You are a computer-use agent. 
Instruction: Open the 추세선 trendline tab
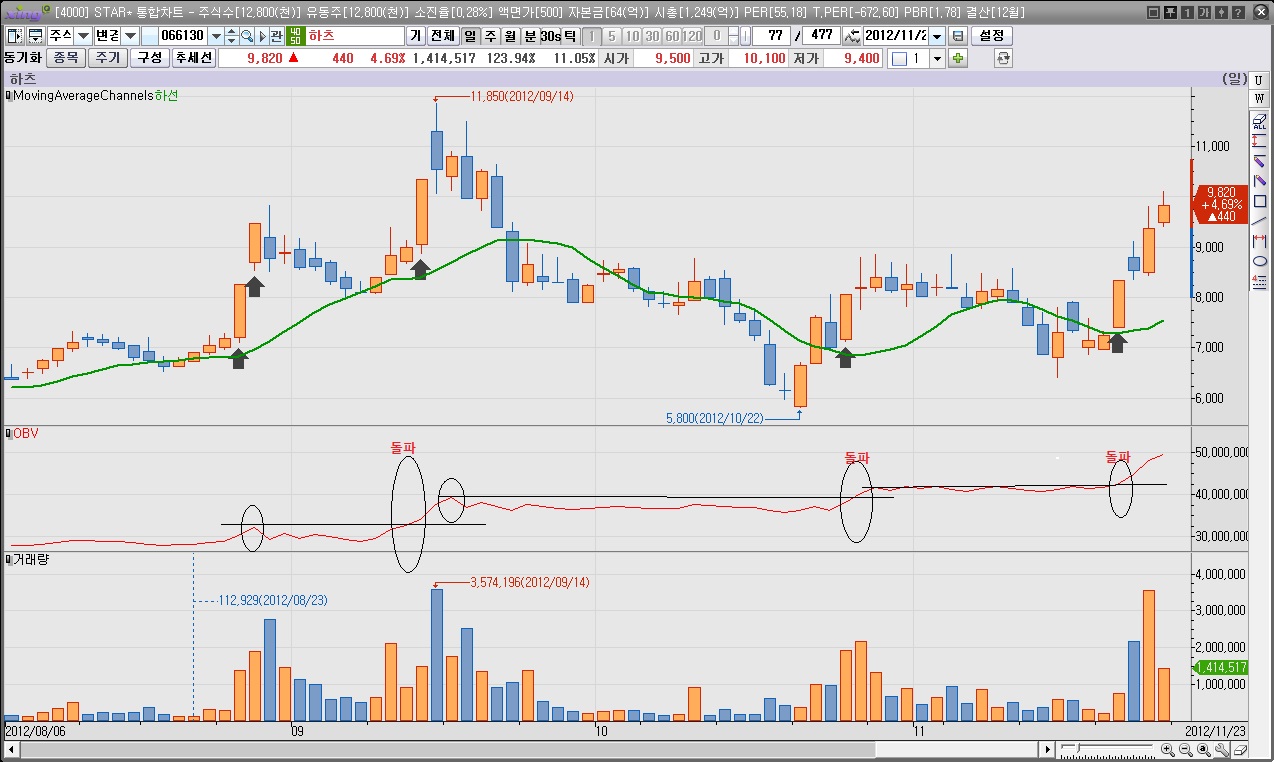(x=193, y=58)
